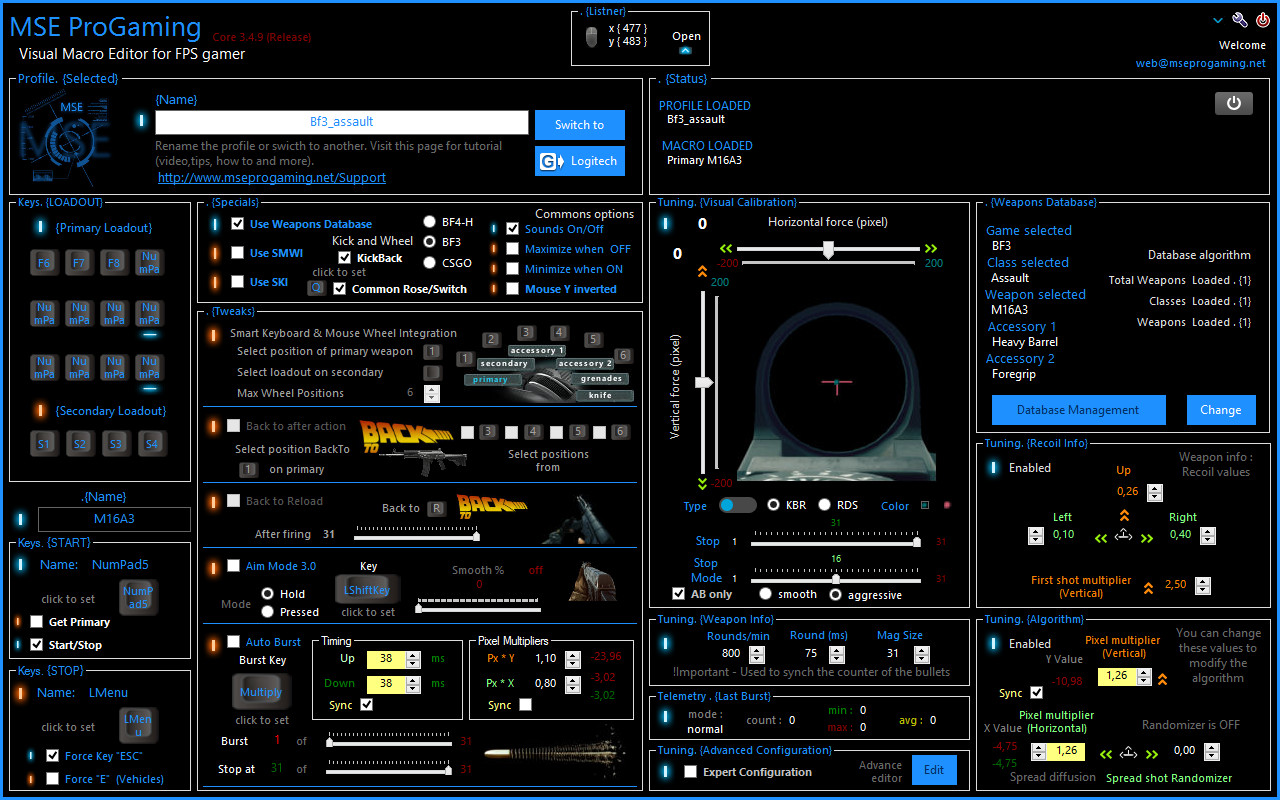Click the S3 secondary loadout key
The width and height of the screenshot is (1280, 800).
coord(114,443)
